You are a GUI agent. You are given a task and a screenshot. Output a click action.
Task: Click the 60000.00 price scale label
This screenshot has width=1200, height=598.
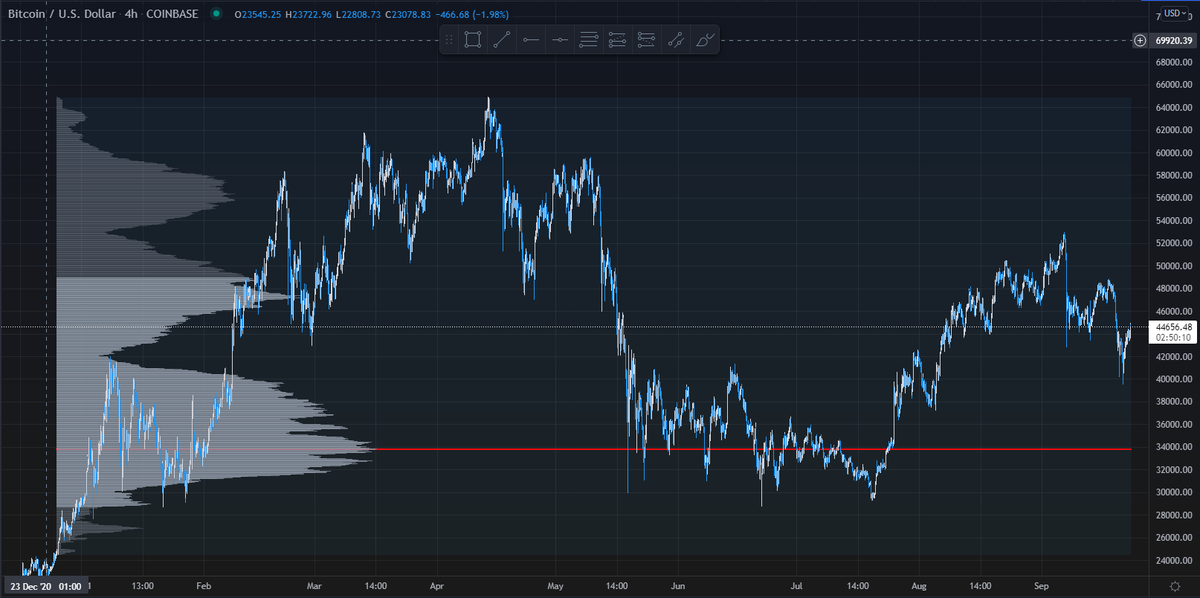[1173, 153]
